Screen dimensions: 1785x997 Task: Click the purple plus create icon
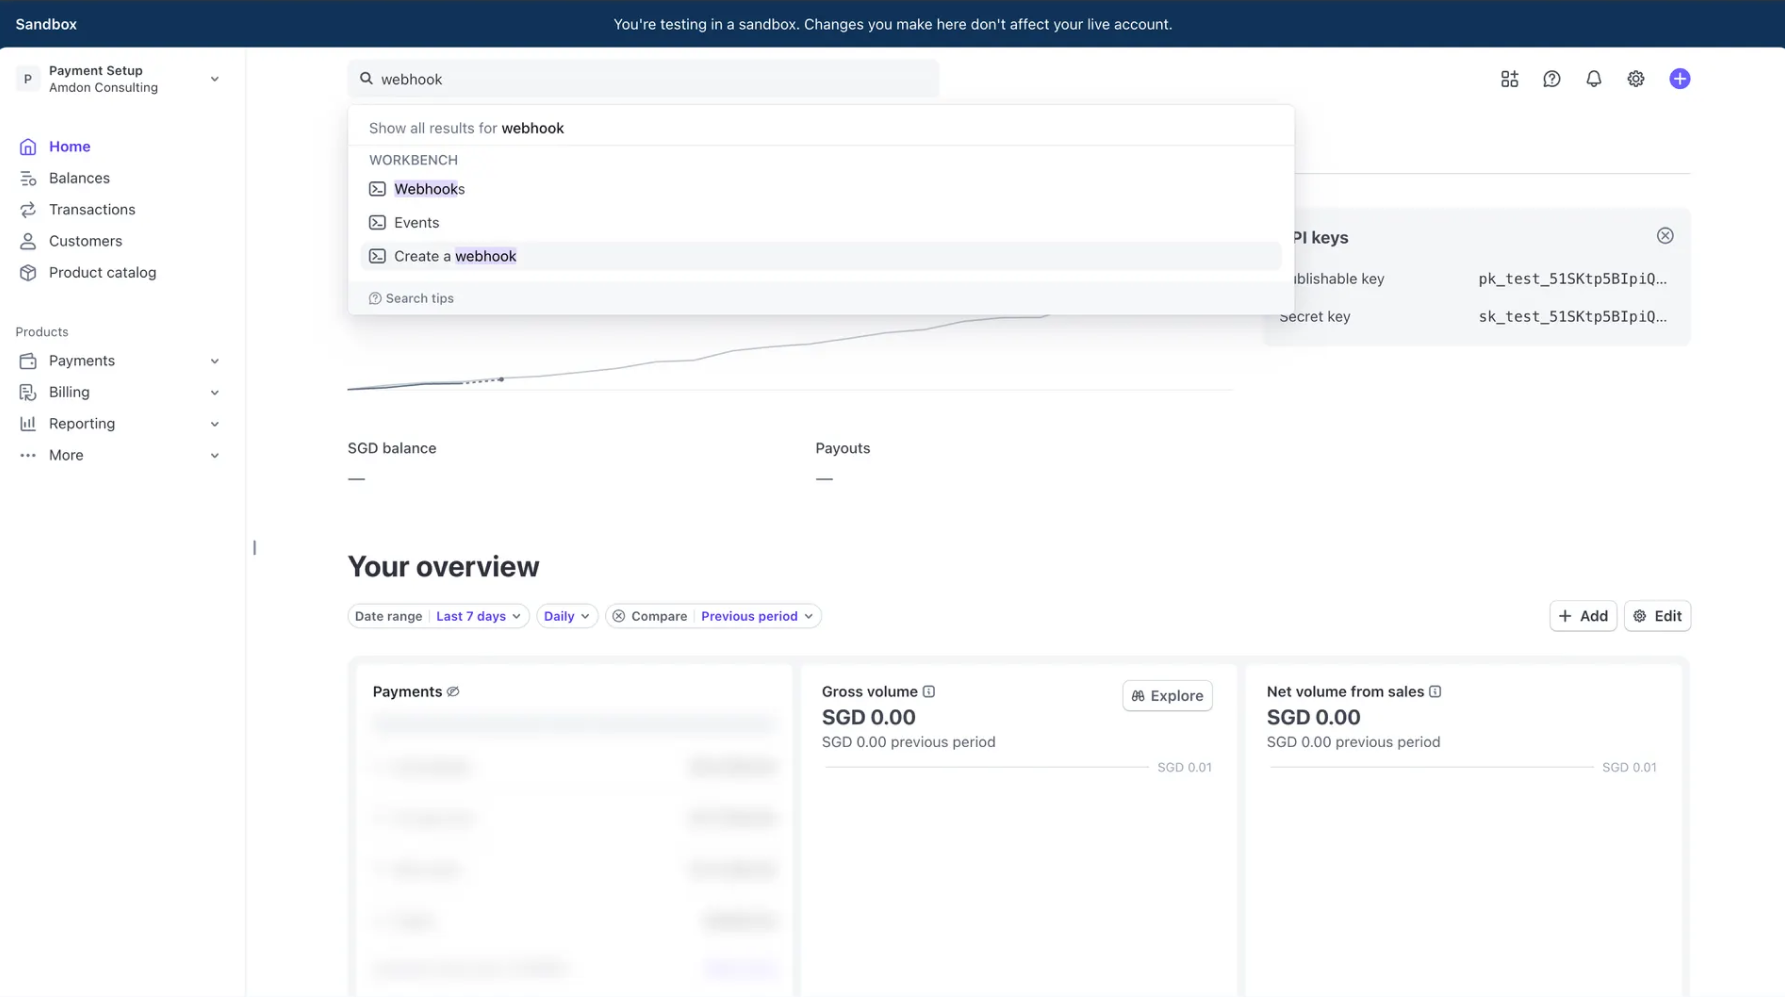[x=1680, y=78]
